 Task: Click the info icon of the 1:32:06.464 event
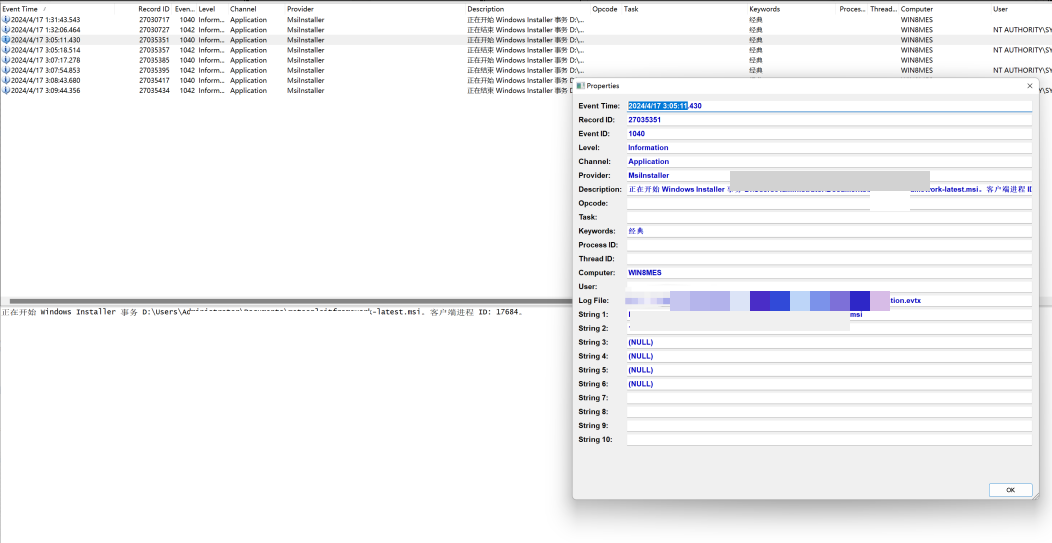(6, 30)
